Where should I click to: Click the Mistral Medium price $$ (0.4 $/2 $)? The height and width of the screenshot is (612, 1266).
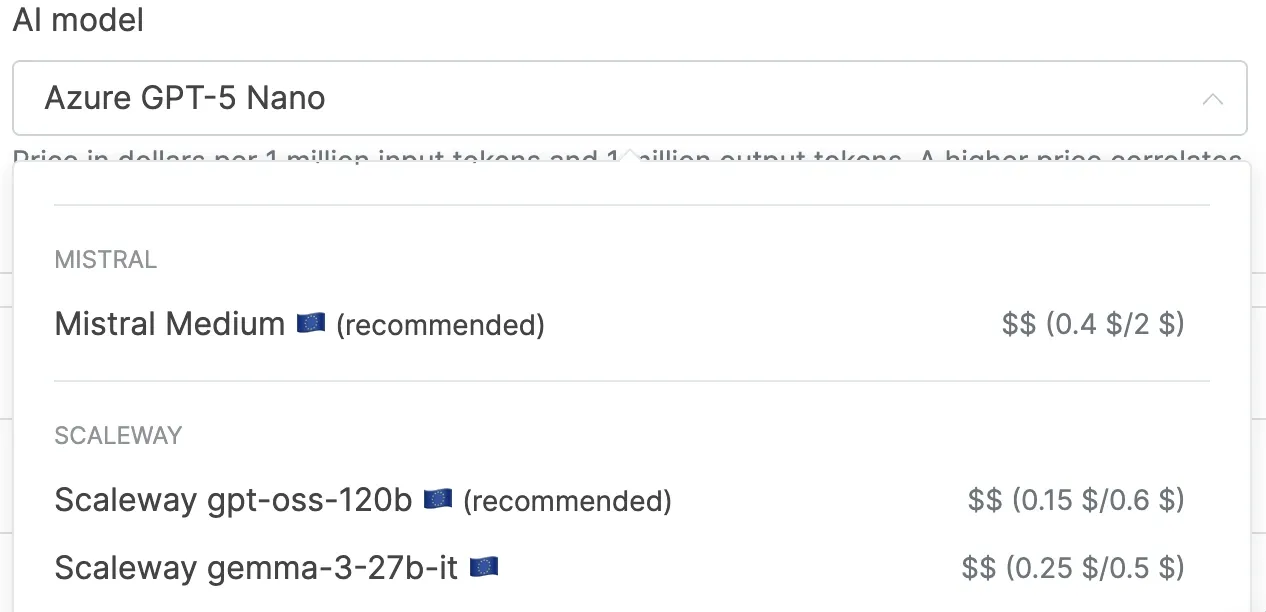1093,324
